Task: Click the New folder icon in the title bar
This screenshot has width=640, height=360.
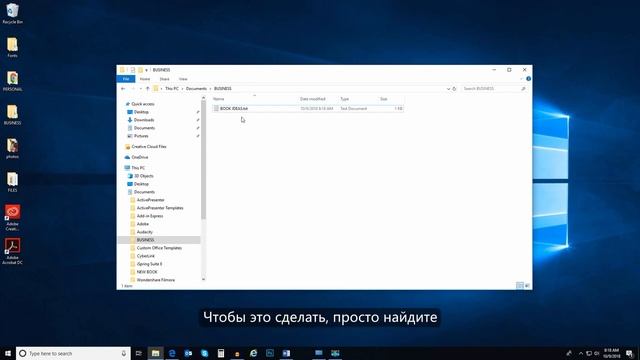Action: click(x=140, y=70)
